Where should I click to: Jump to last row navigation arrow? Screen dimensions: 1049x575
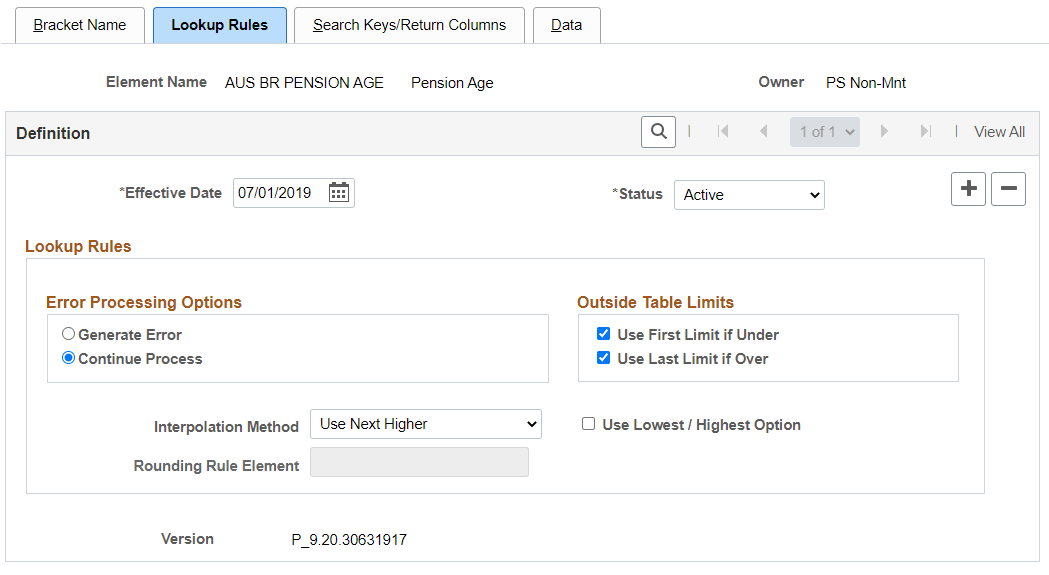click(925, 132)
